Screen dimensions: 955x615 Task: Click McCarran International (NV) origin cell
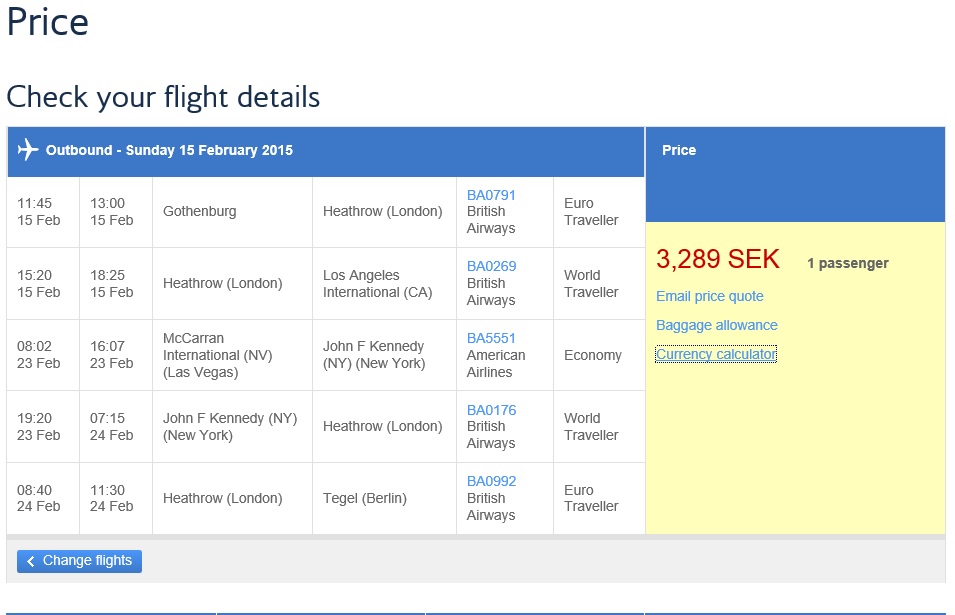click(x=232, y=355)
